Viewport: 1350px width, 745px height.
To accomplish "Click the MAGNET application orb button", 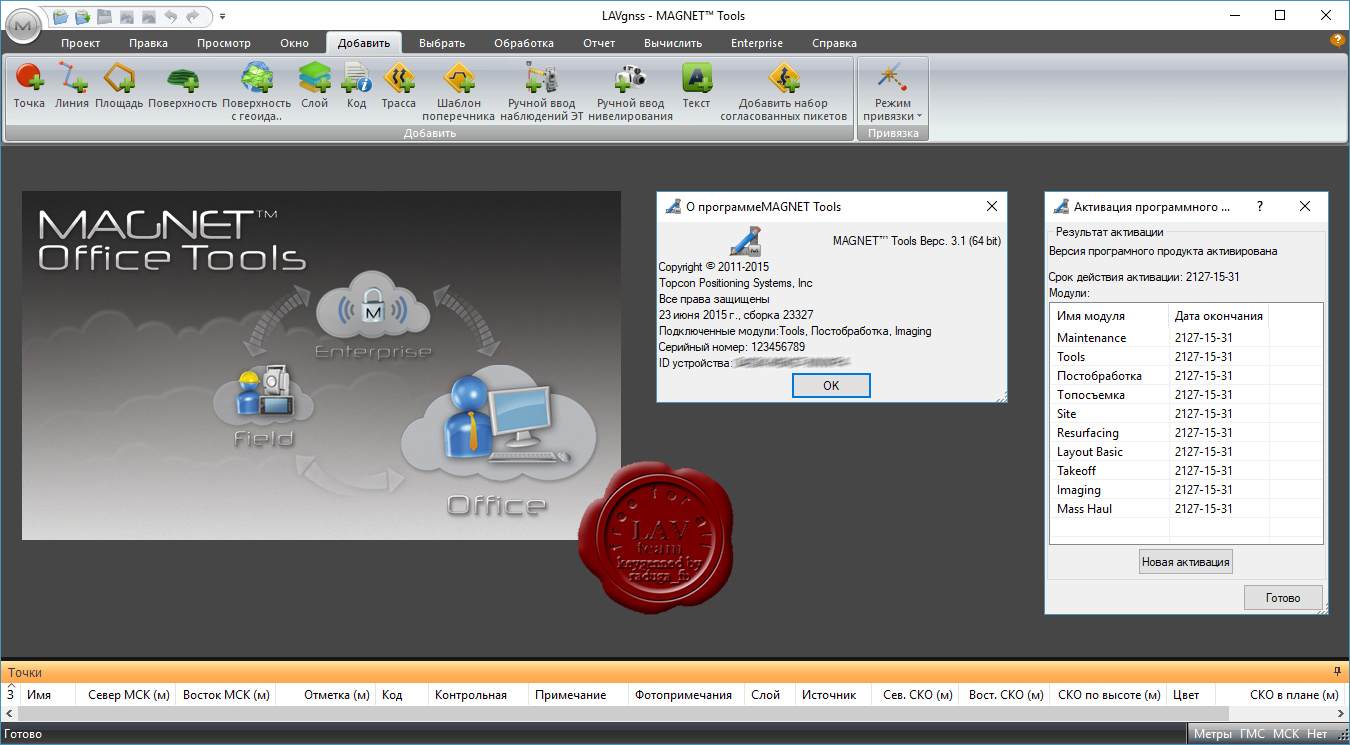I will [x=24, y=24].
